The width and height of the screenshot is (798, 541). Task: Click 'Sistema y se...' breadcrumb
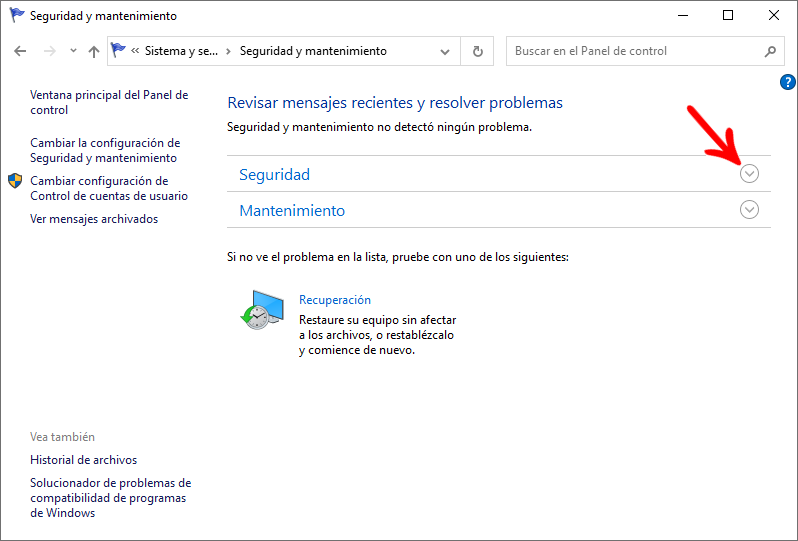click(x=181, y=51)
